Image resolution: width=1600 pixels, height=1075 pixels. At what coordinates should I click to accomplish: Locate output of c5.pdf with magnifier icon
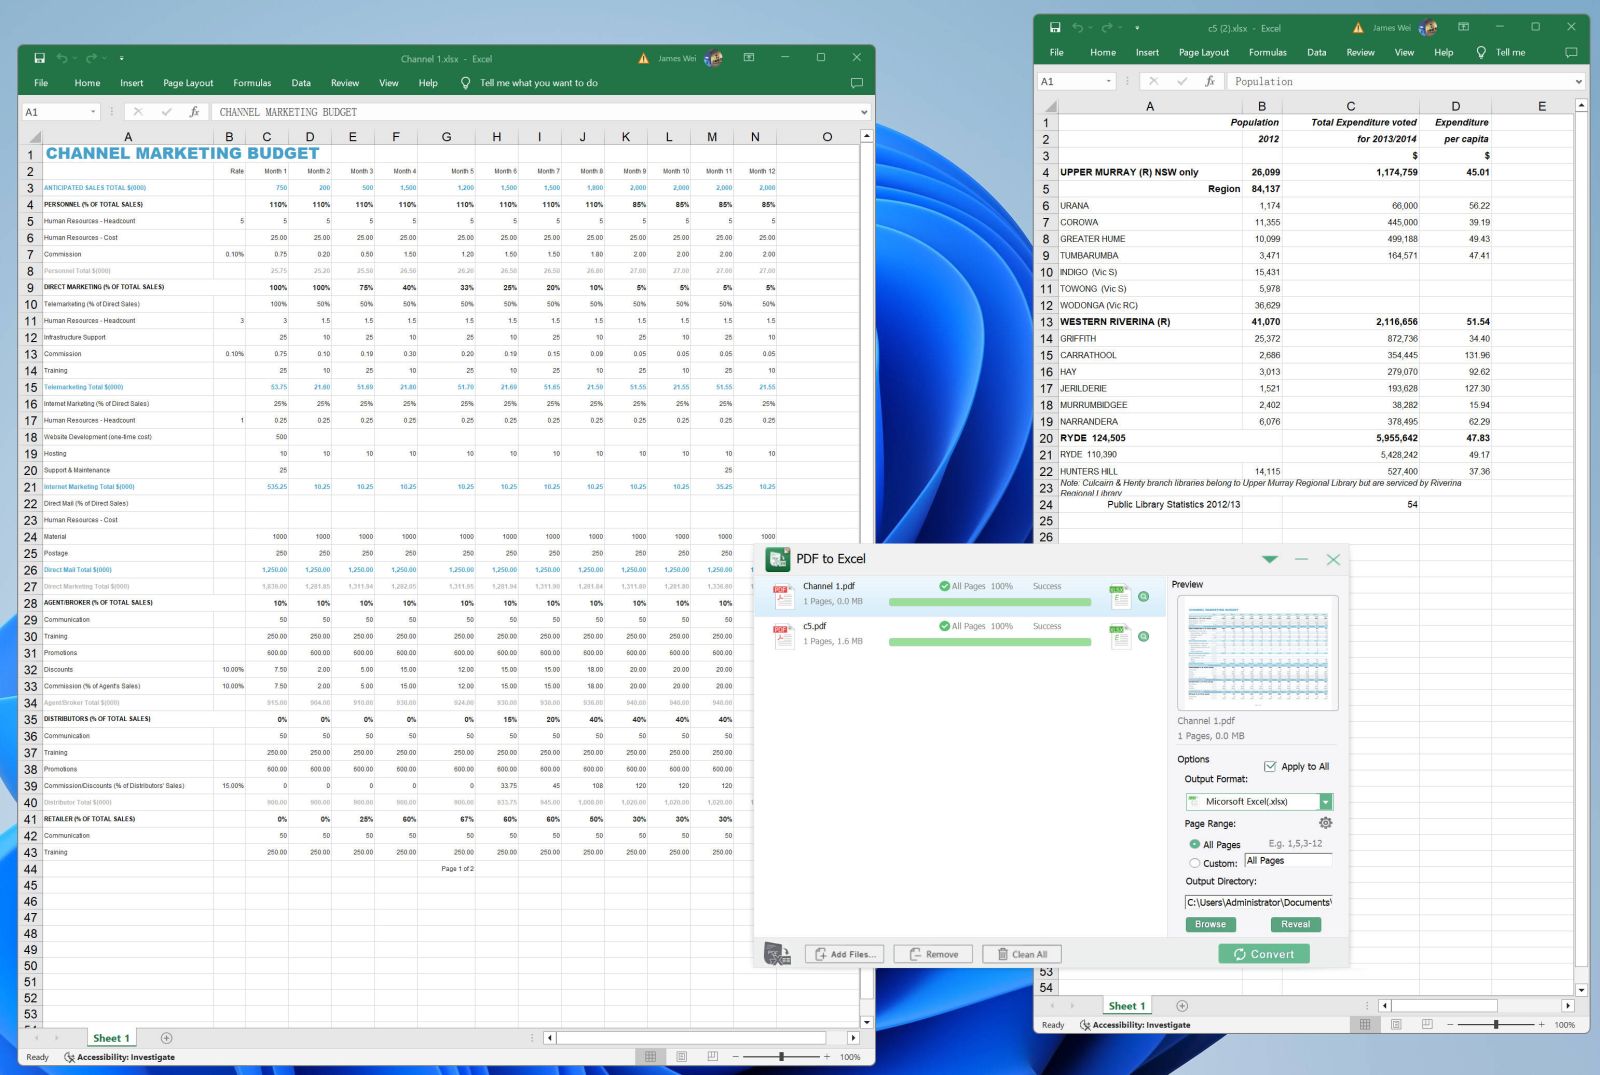(x=1143, y=637)
